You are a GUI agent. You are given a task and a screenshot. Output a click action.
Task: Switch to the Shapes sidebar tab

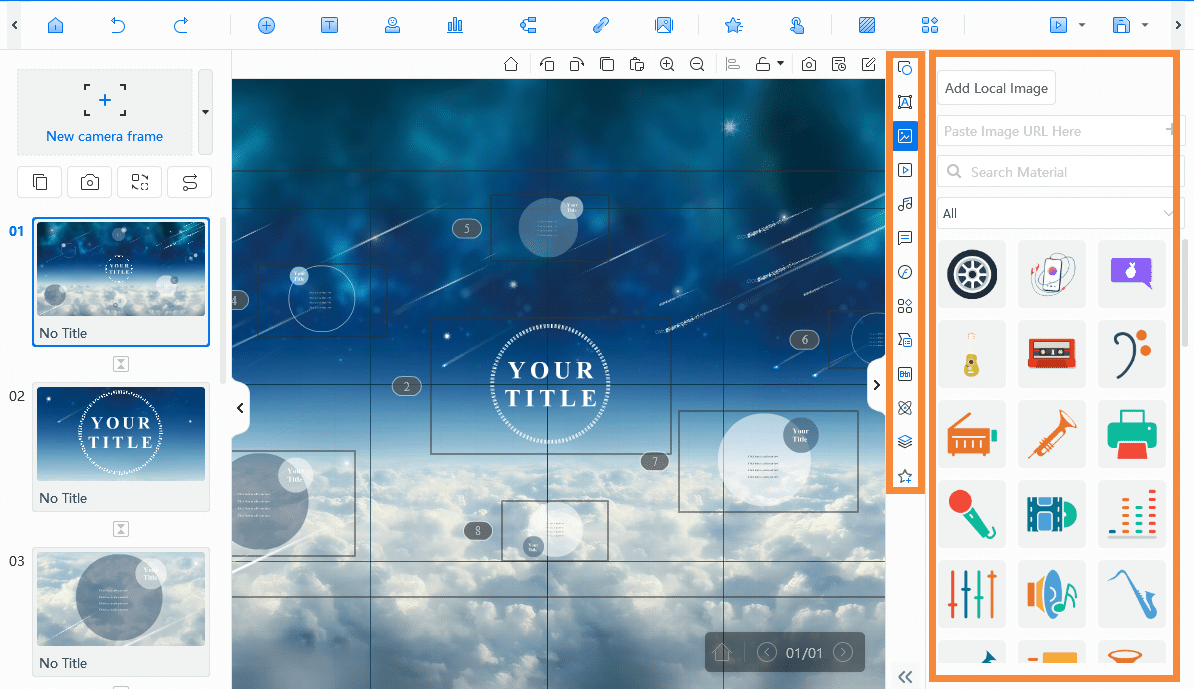click(x=905, y=305)
